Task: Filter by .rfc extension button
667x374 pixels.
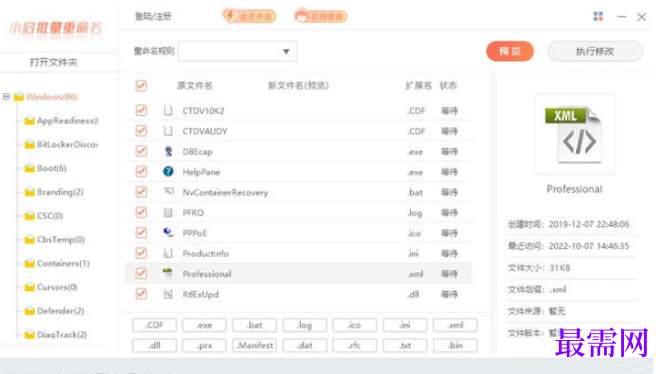Action: point(354,345)
